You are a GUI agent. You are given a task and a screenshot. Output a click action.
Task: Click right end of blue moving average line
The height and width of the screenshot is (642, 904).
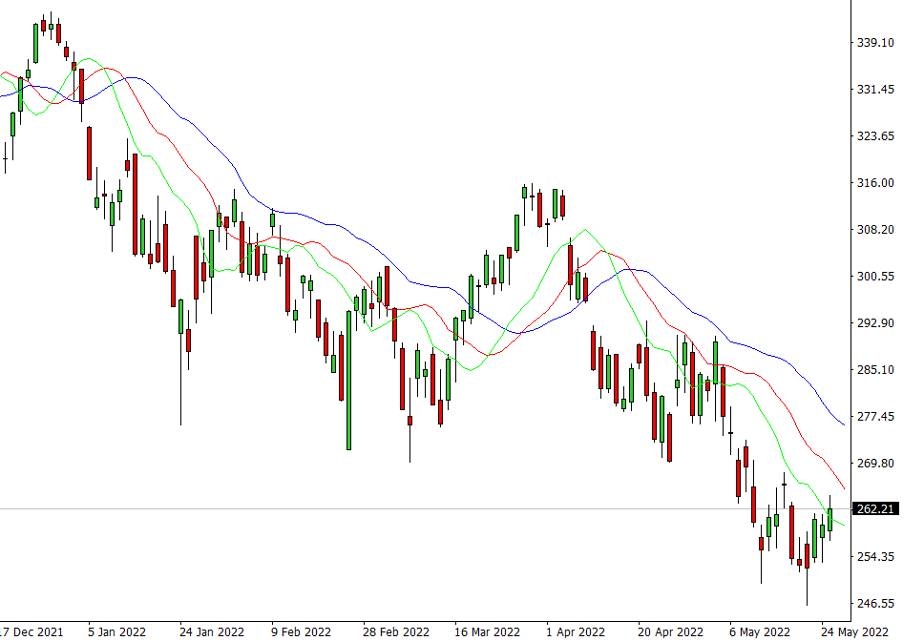coord(844,425)
